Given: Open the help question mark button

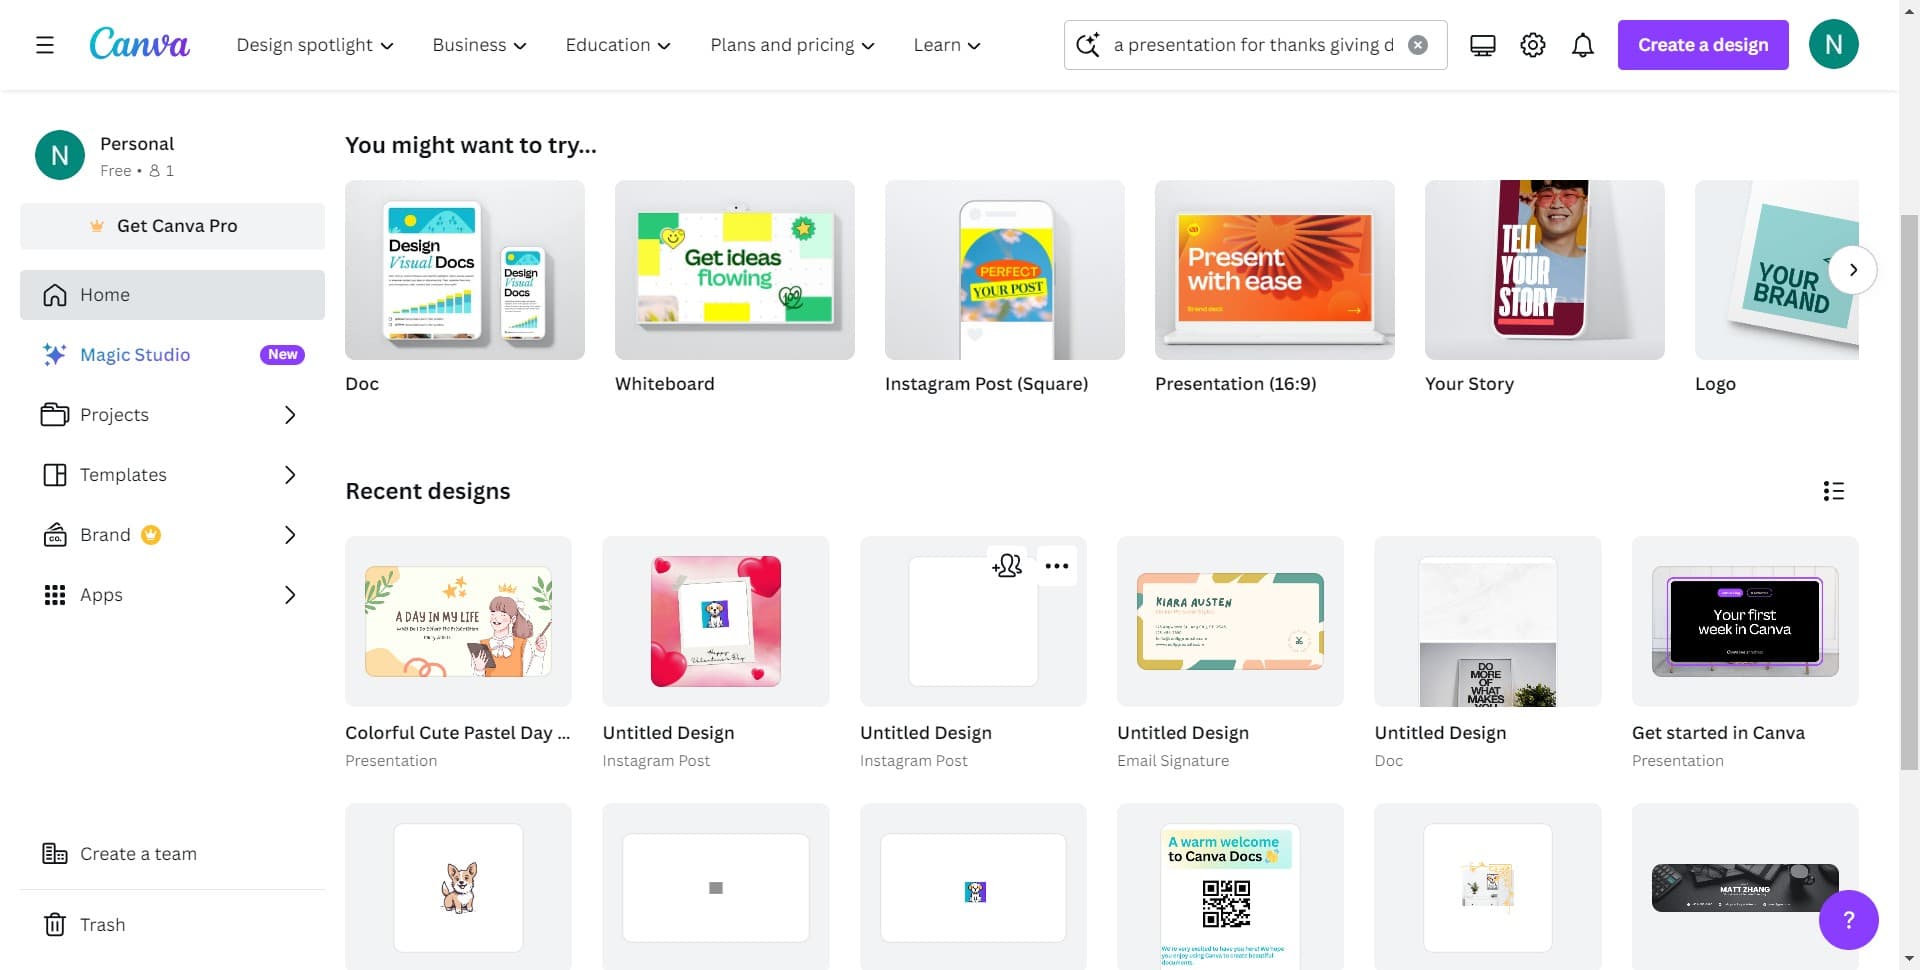Looking at the screenshot, I should (x=1848, y=920).
